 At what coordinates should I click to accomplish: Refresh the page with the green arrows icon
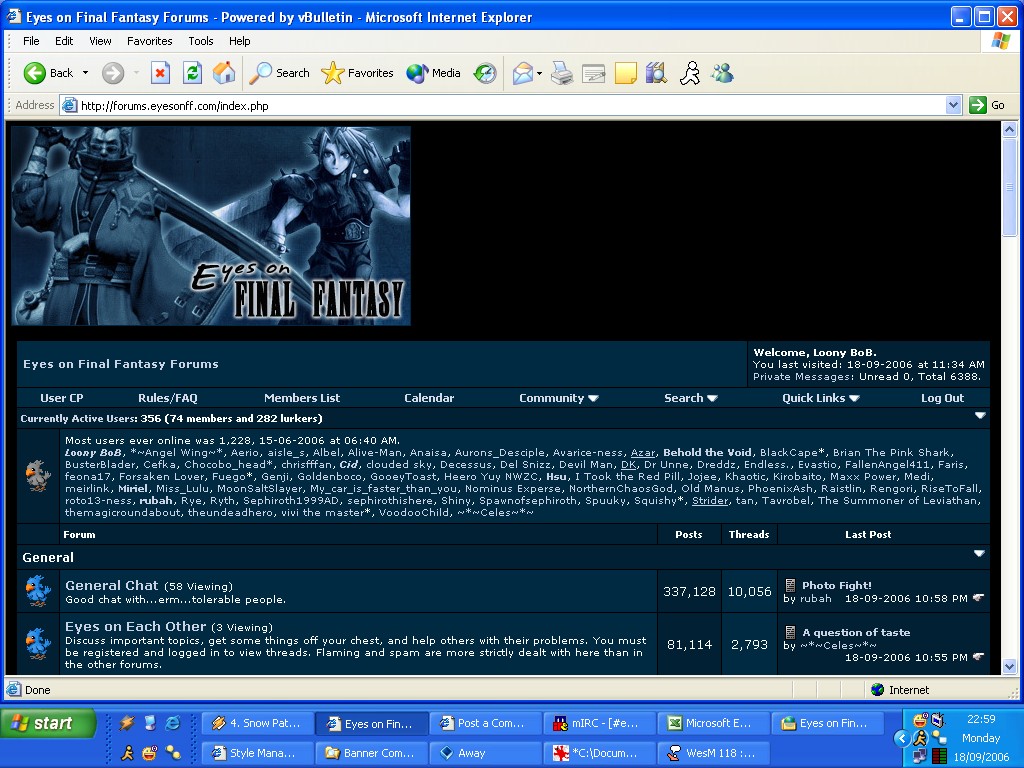tap(192, 73)
